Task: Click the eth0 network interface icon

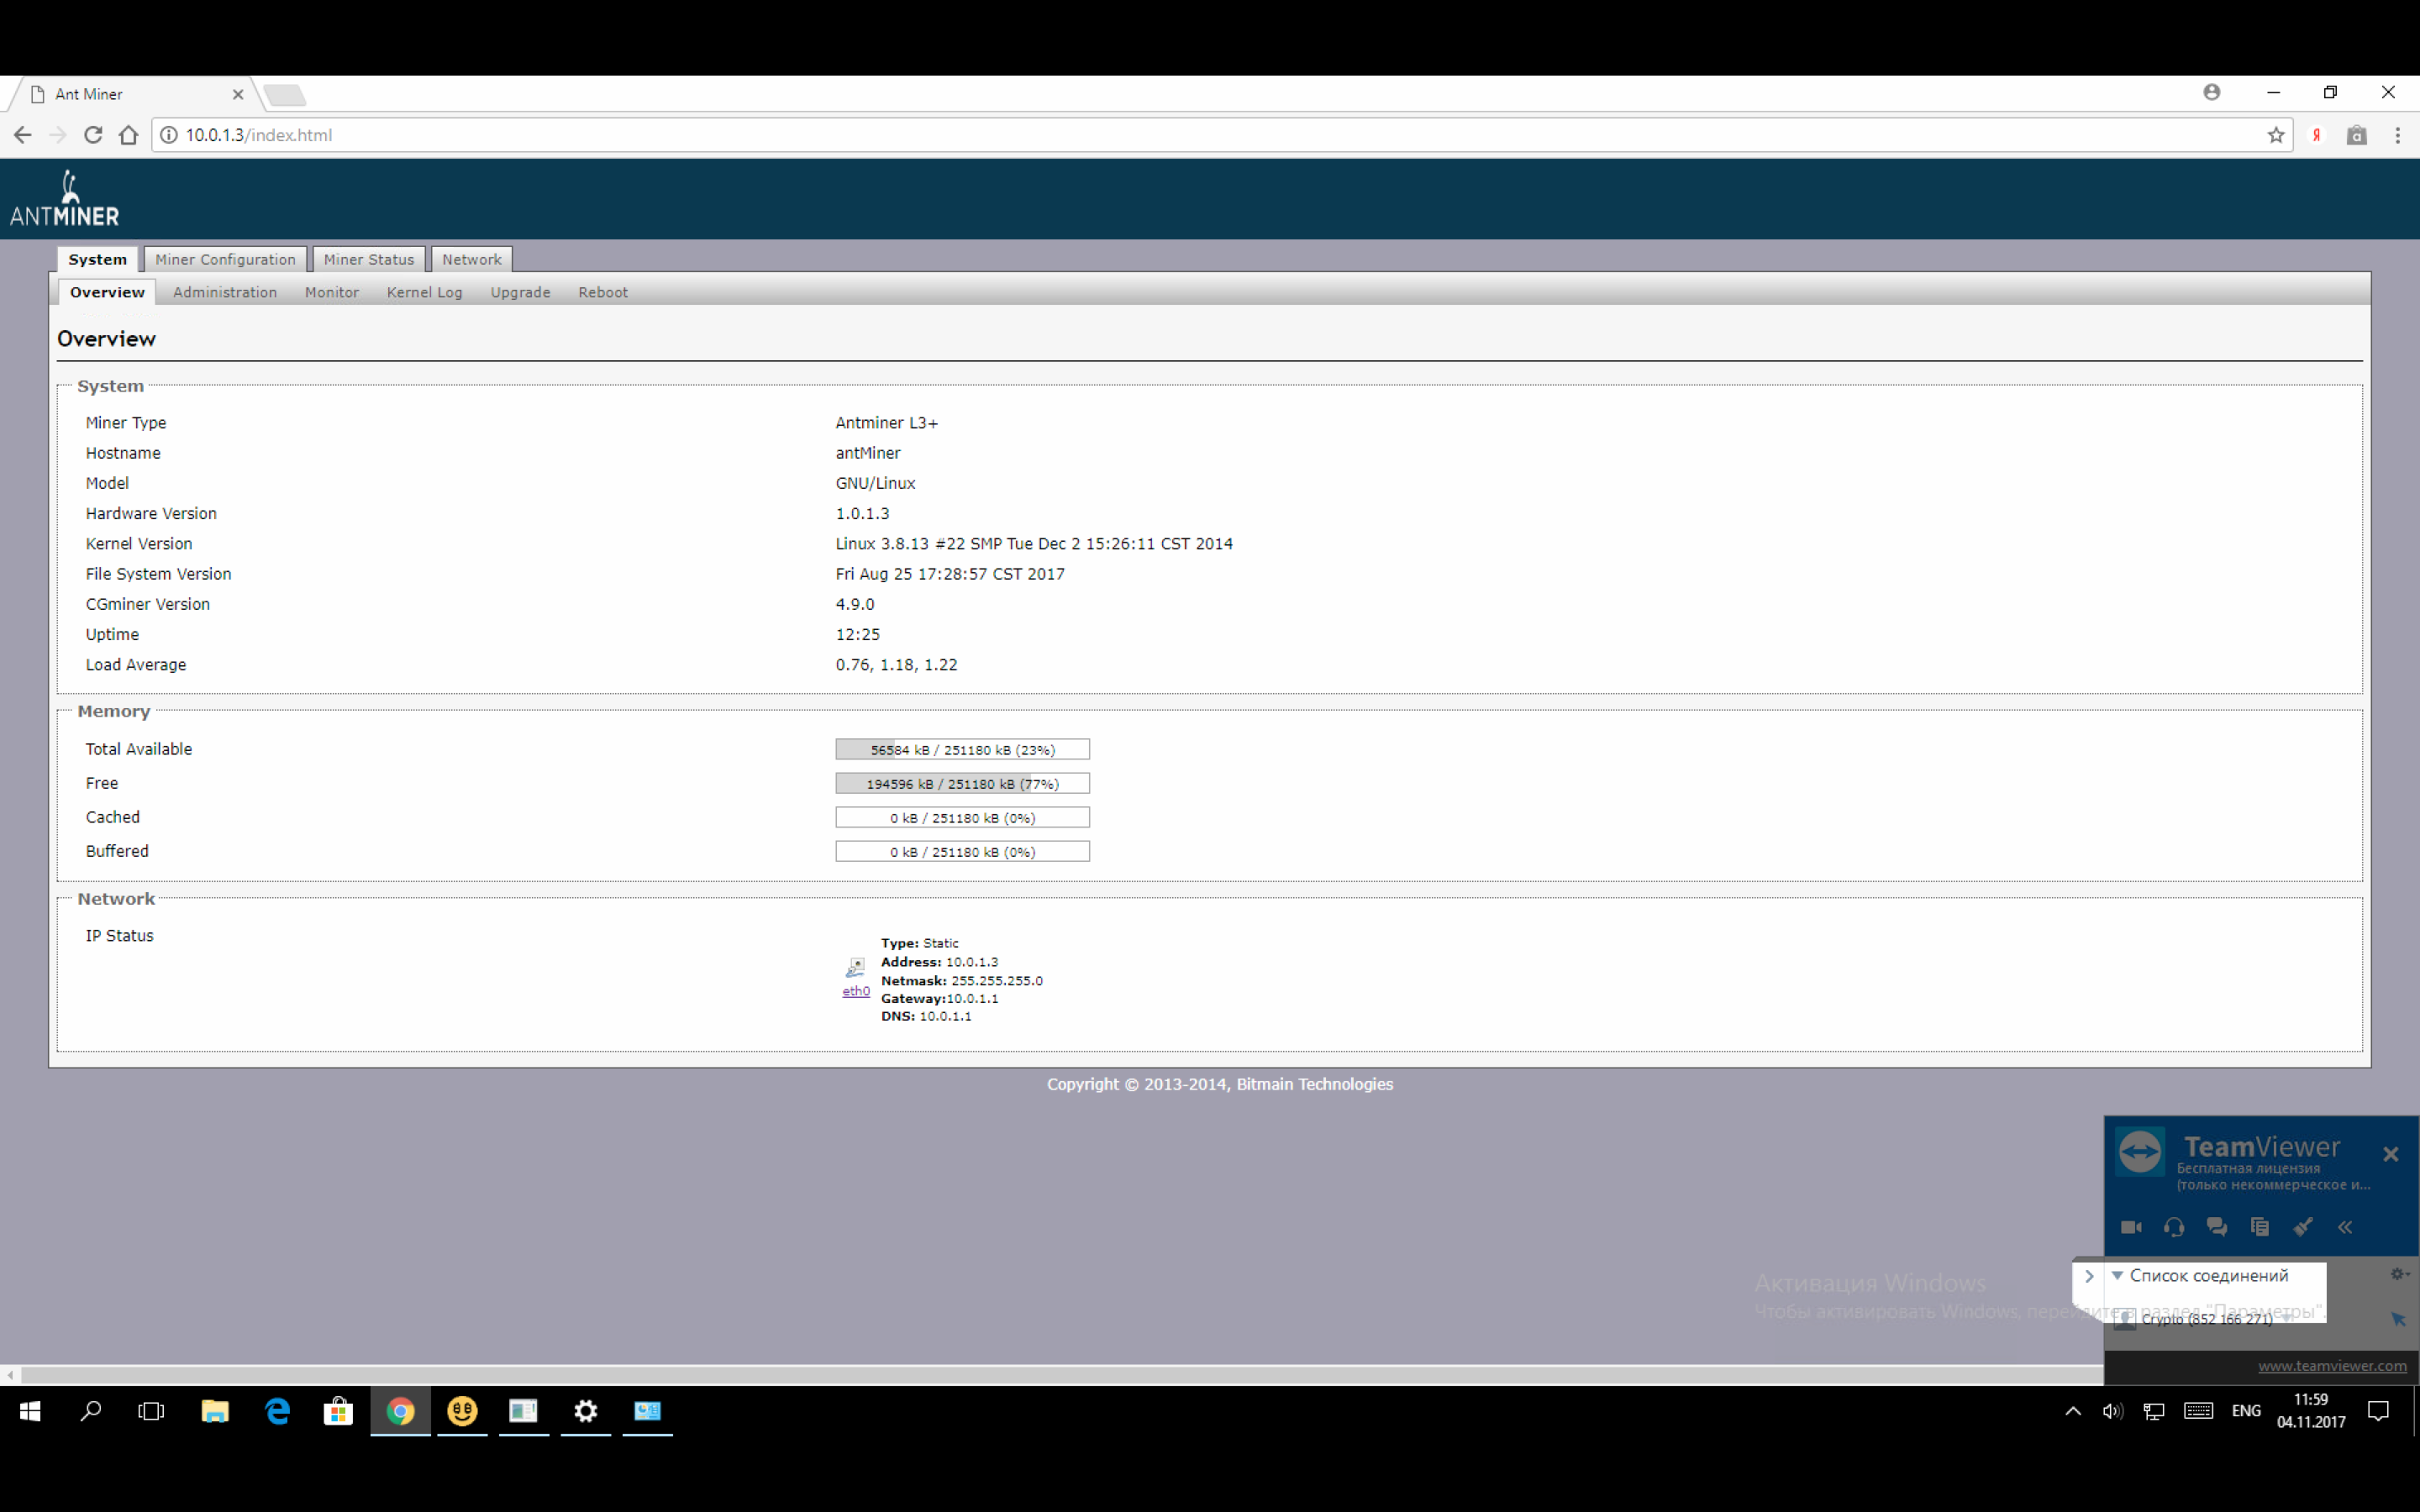Action: [x=855, y=967]
